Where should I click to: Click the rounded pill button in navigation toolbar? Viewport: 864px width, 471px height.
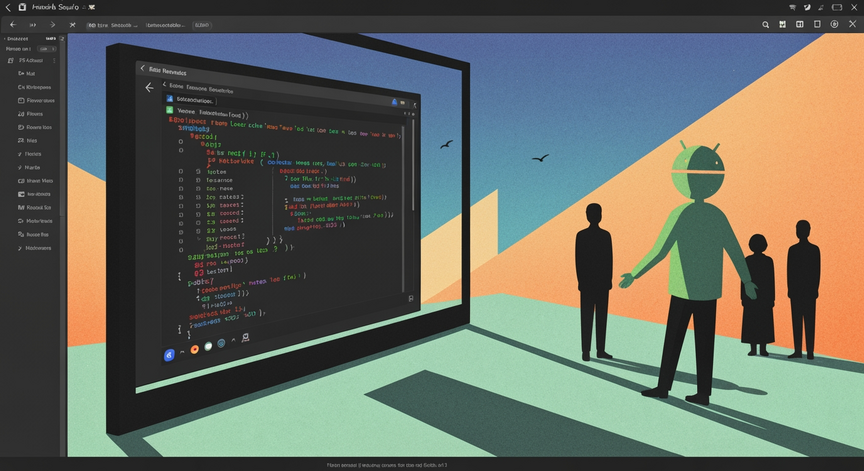[x=202, y=25]
